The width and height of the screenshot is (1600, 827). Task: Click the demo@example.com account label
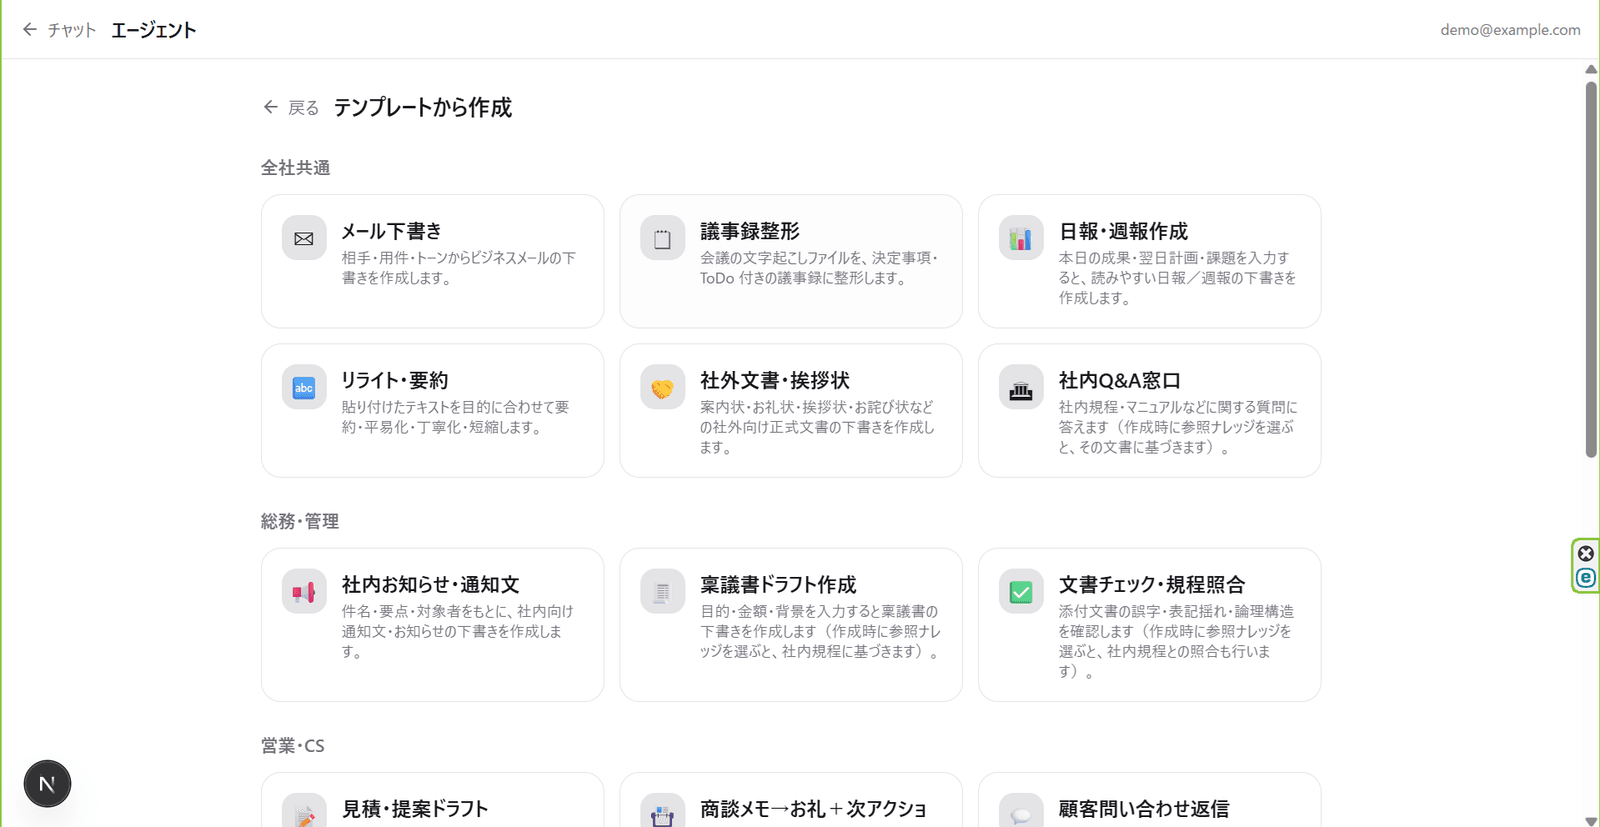coord(1510,30)
